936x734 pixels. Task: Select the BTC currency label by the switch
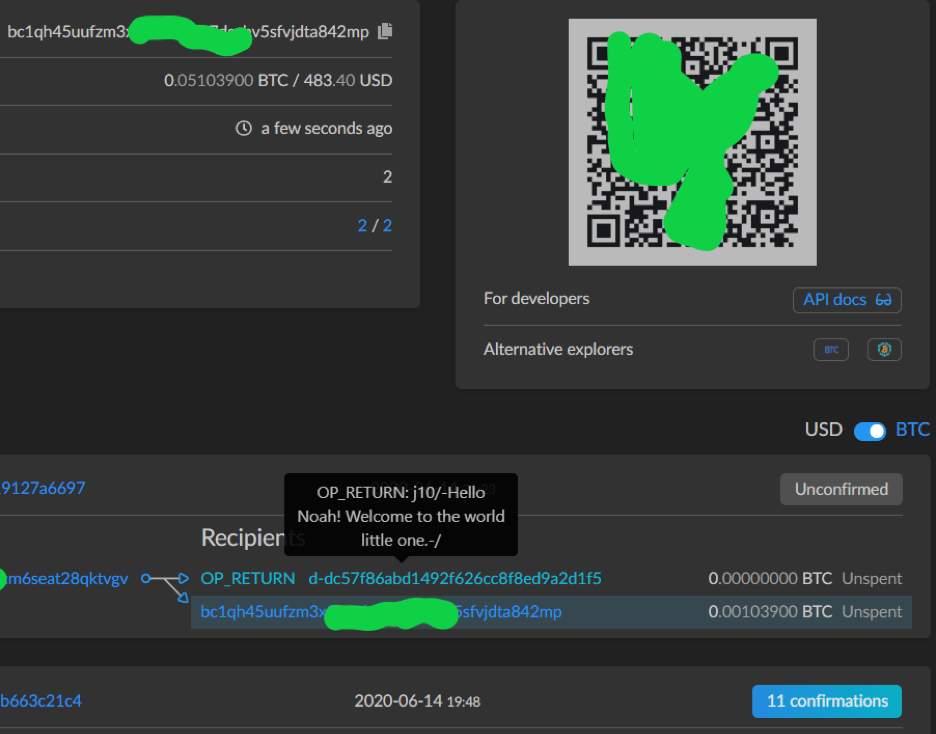[913, 430]
